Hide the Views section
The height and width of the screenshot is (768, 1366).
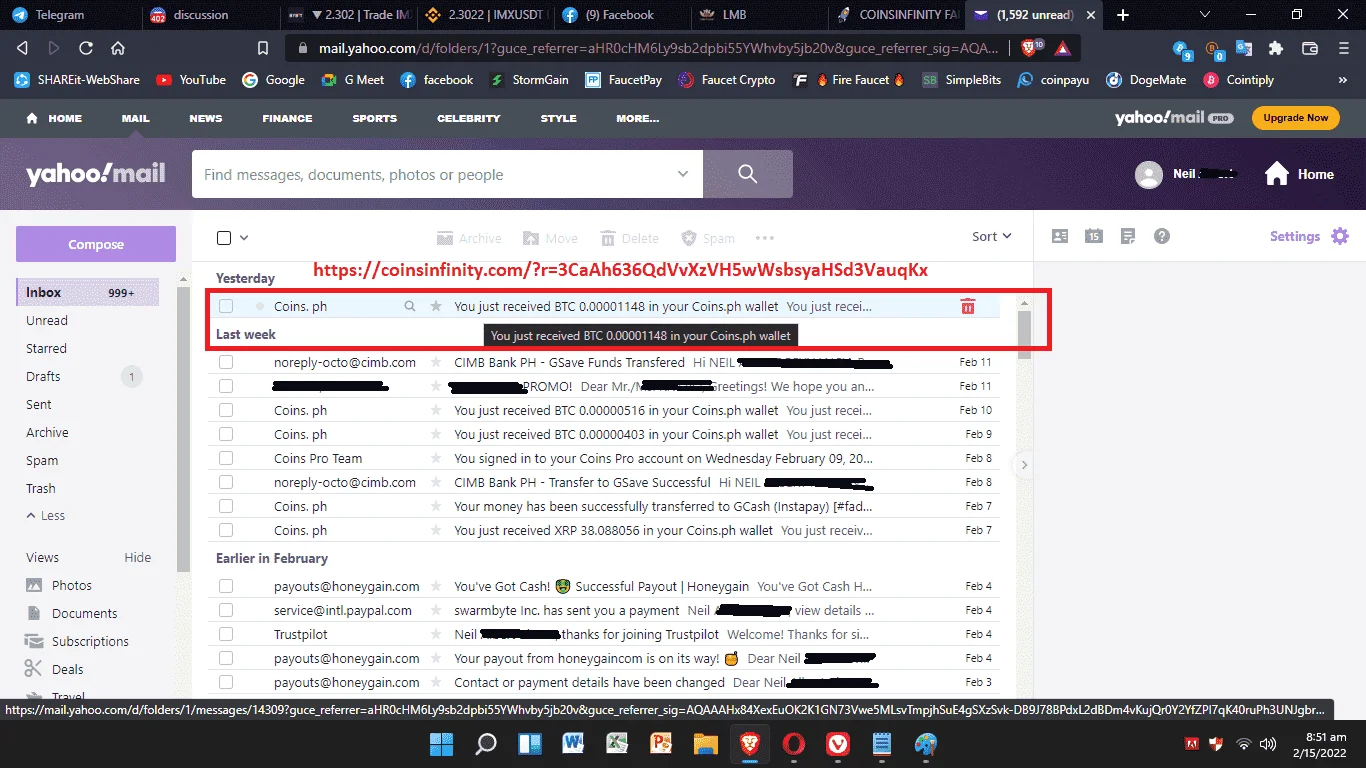[138, 557]
